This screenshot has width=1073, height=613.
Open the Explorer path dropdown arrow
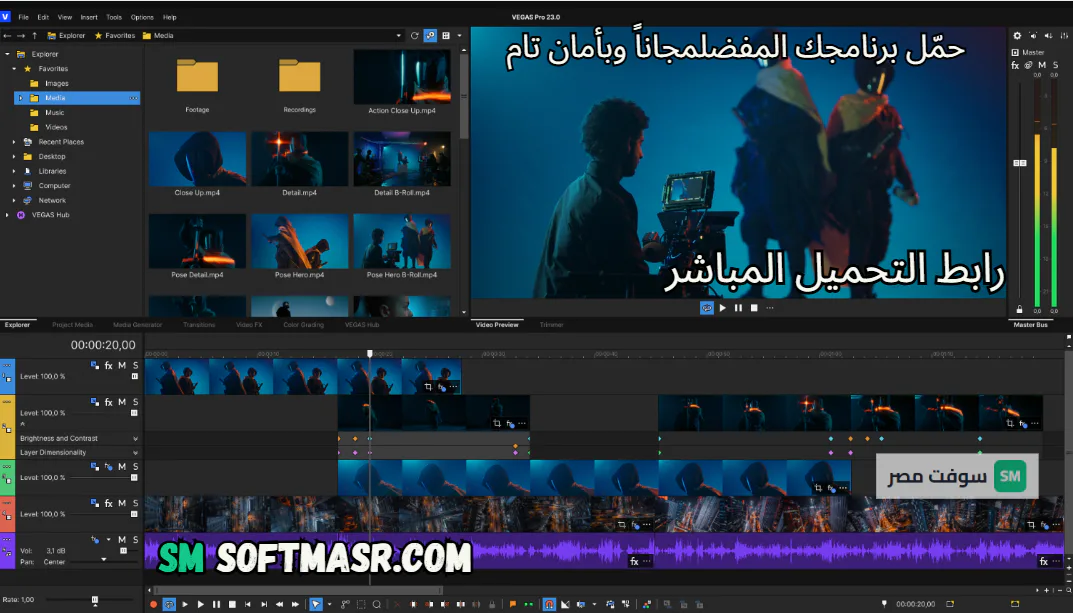(399, 36)
